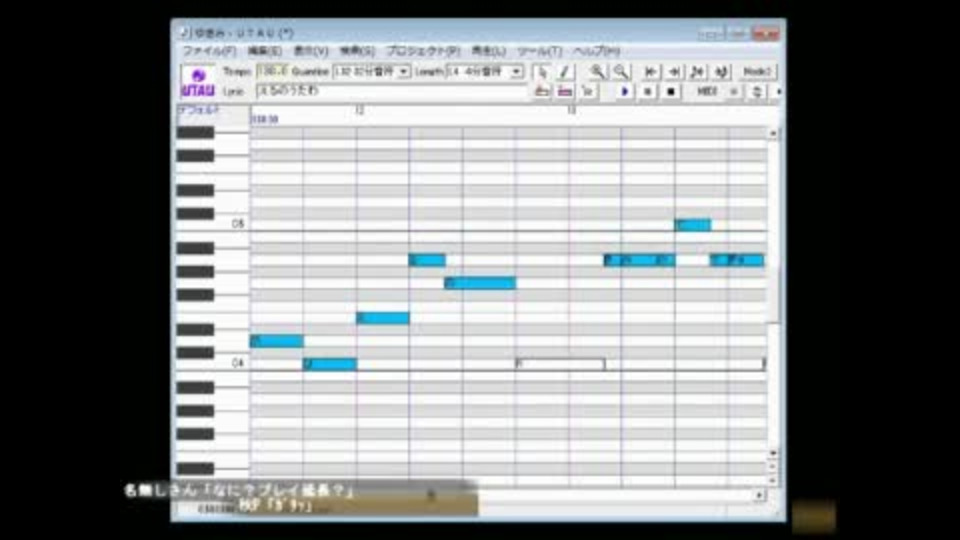Click the C4 piano key
The image size is (960, 540).
coord(212,363)
